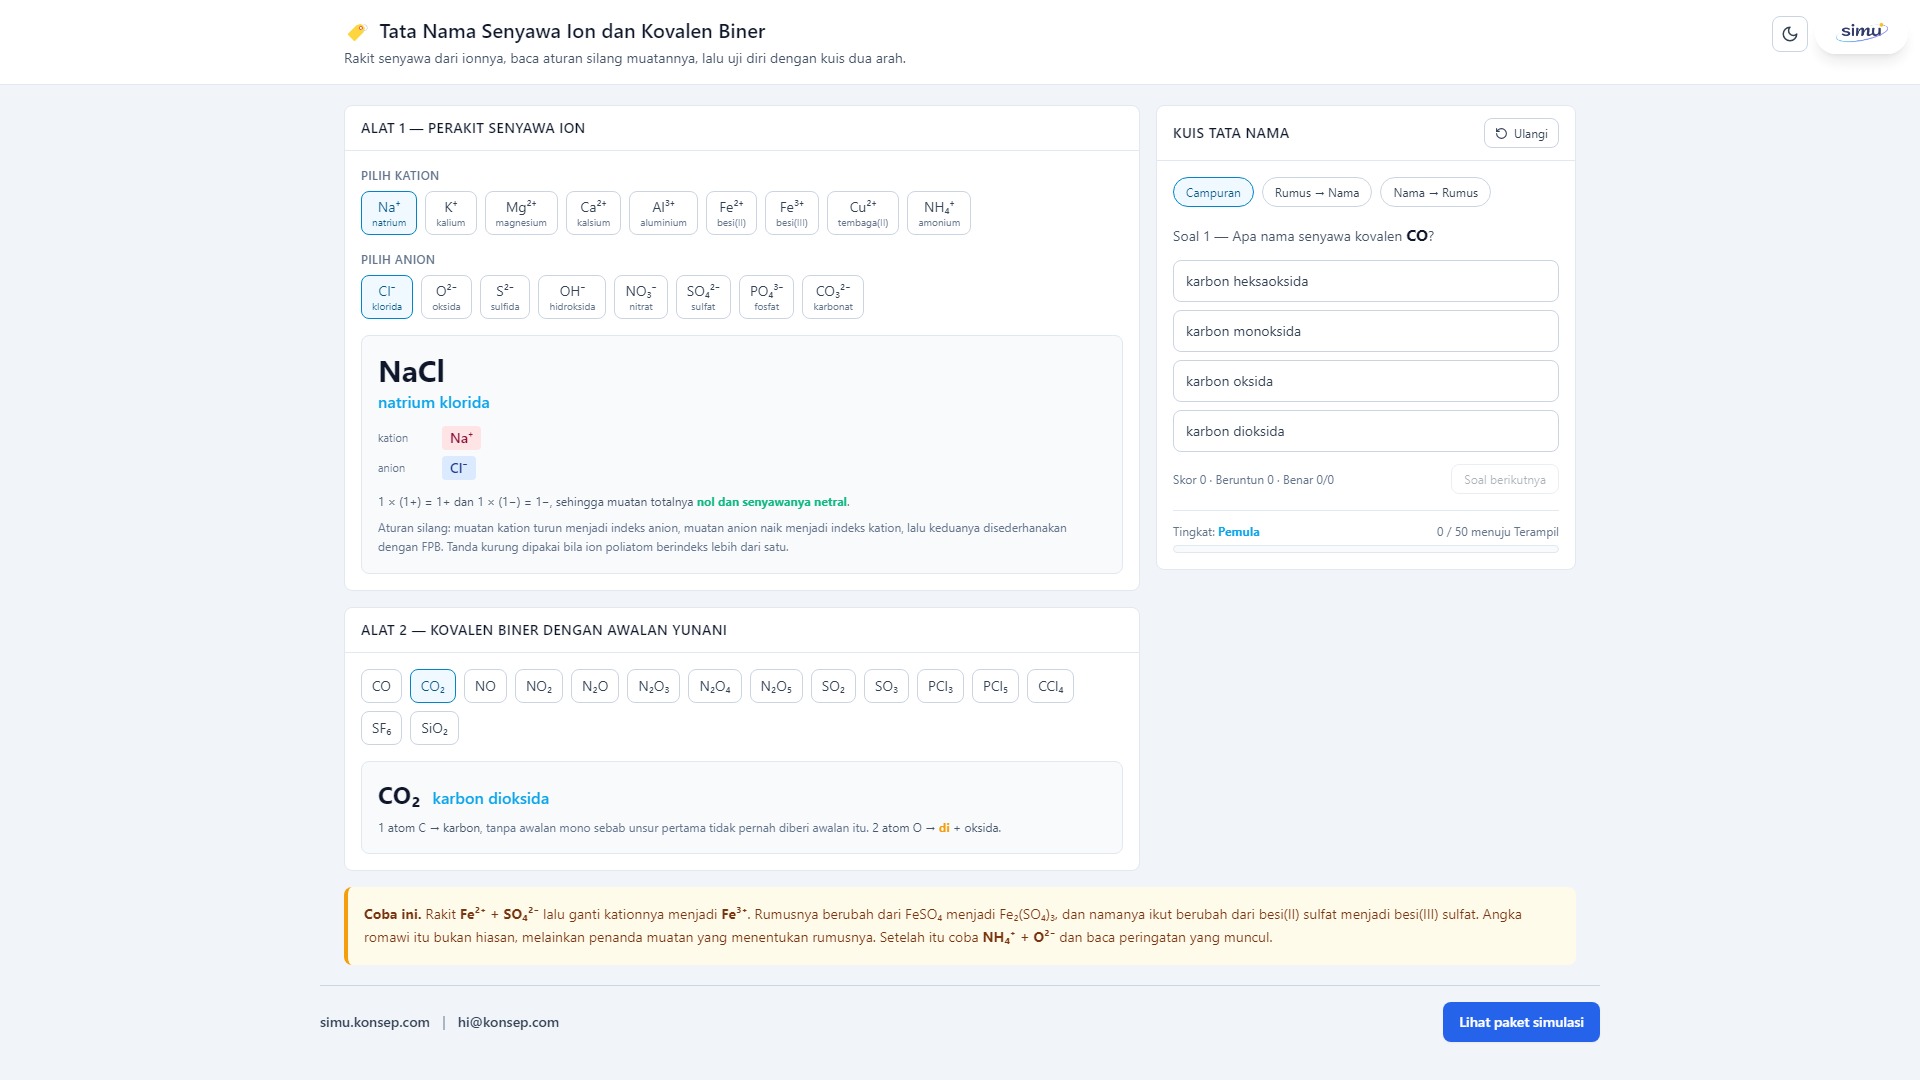Image resolution: width=1920 pixels, height=1080 pixels.
Task: Click the Soal berikutnya button
Action: 1504,480
